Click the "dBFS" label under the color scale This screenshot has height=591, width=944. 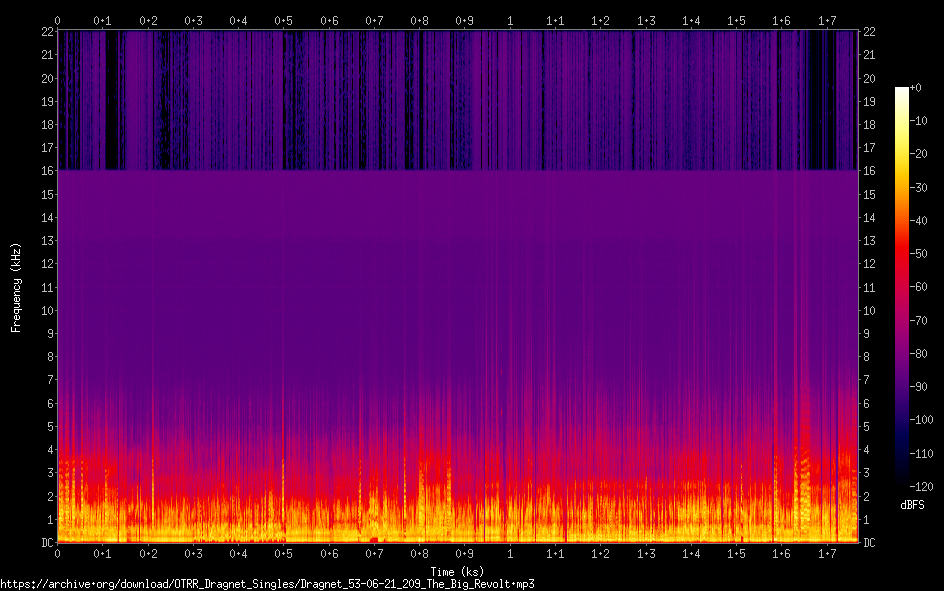[912, 505]
